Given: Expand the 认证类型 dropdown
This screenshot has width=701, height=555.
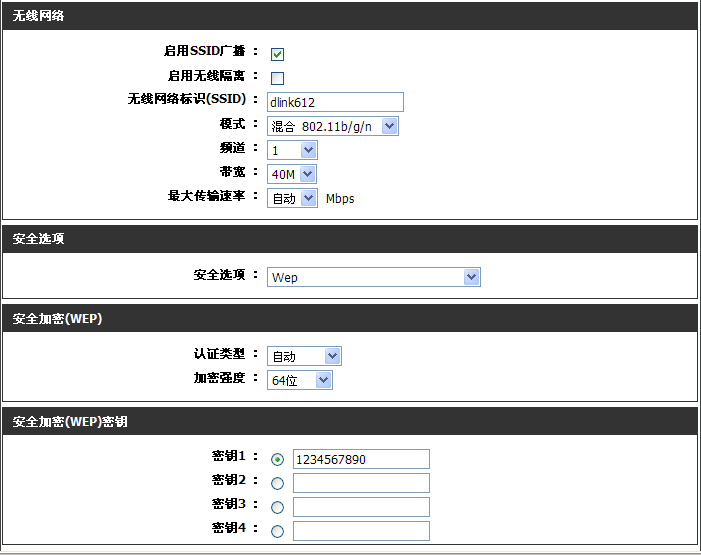Looking at the screenshot, I should pos(304,356).
